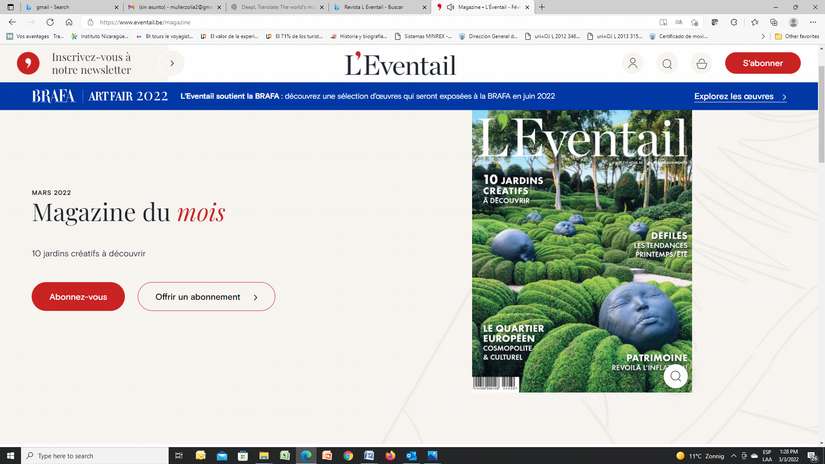Open Excel from taskbar
Image resolution: width=825 pixels, height=464 pixels.
click(x=285, y=456)
